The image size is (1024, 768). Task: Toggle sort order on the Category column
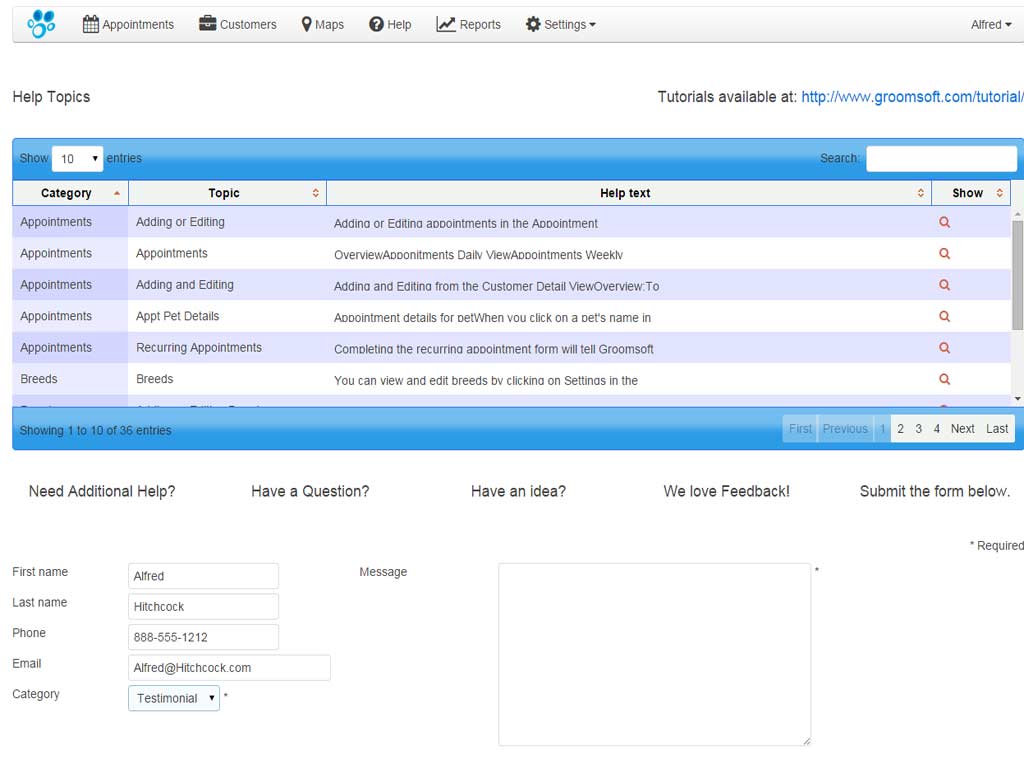pos(66,192)
